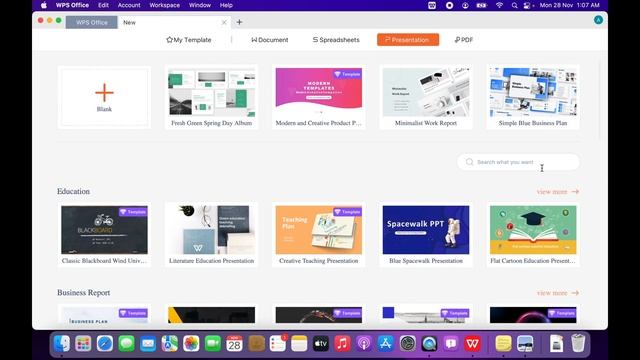Viewport: 640px width, 360px height.
Task: Open Minimalist Work Report template
Action: coord(426,97)
